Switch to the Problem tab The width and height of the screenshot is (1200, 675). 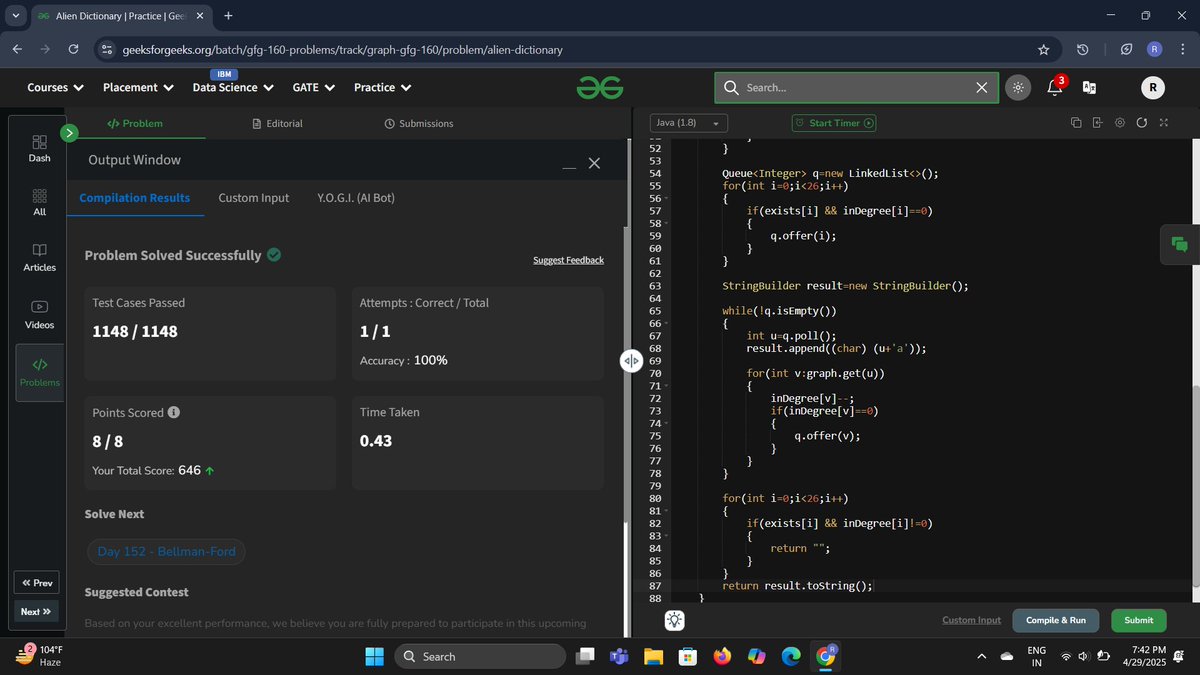click(x=135, y=123)
